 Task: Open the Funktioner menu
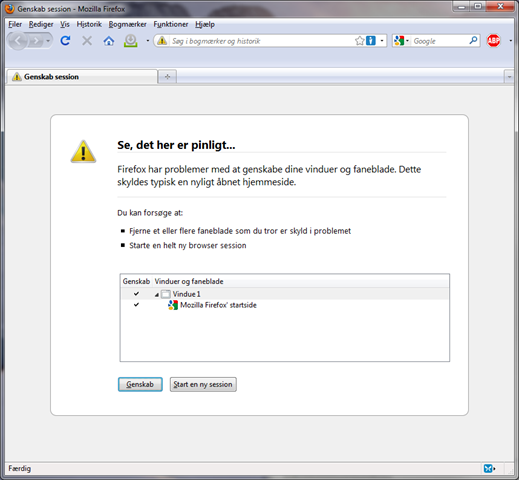171,24
